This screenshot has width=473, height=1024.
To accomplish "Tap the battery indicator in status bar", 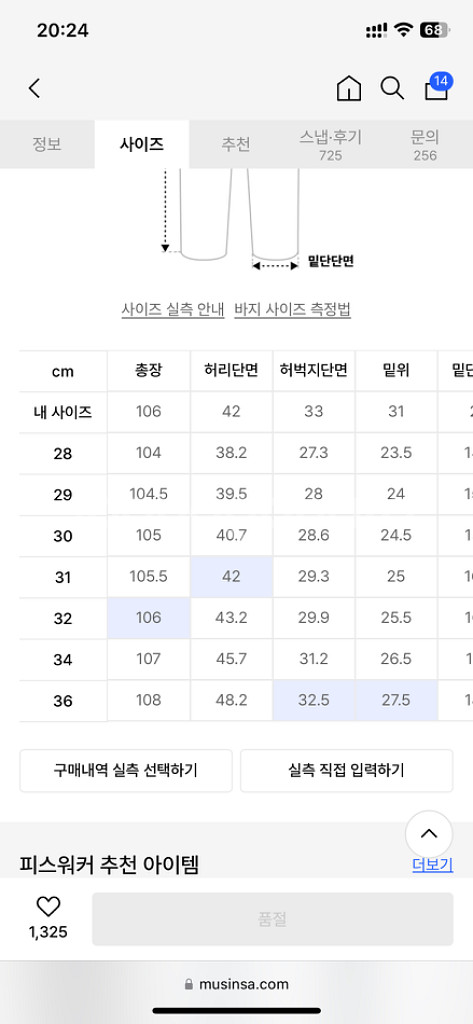I will pos(434,30).
